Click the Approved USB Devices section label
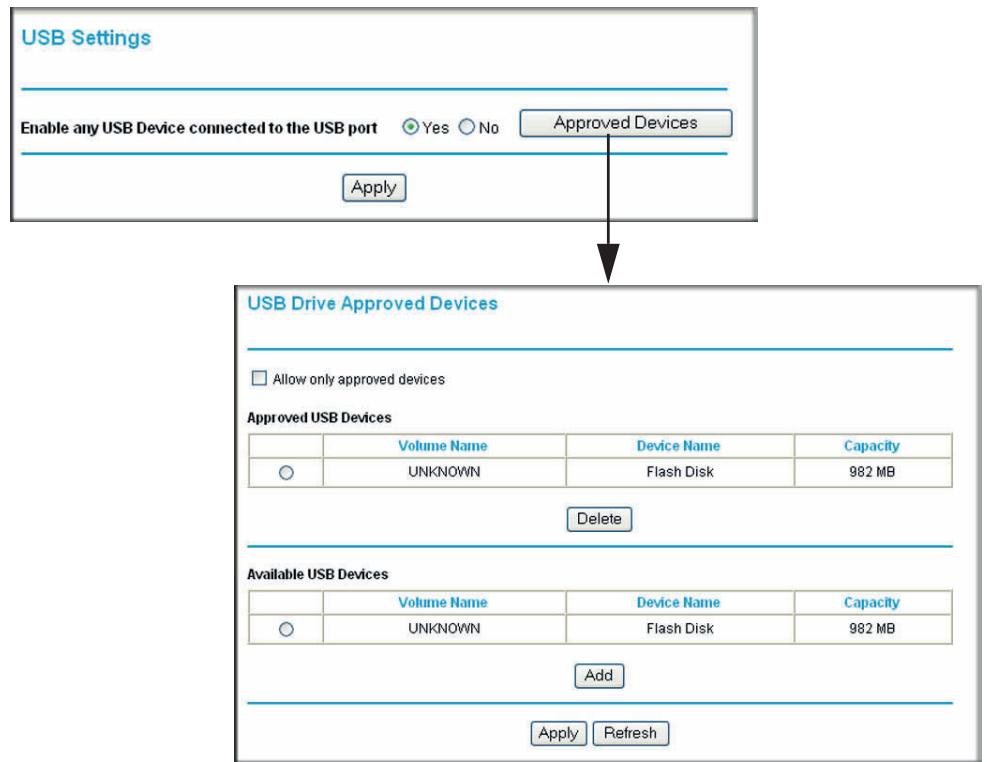The height and width of the screenshot is (762, 987). tap(319, 418)
